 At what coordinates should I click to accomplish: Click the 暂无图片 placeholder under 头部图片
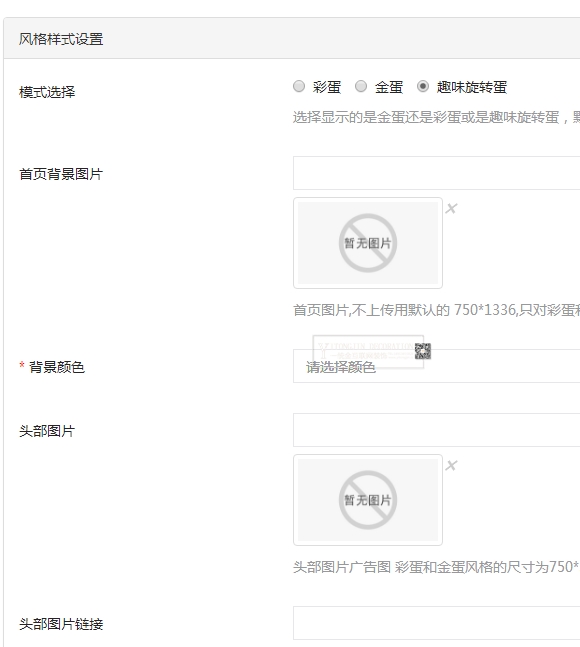tap(368, 500)
